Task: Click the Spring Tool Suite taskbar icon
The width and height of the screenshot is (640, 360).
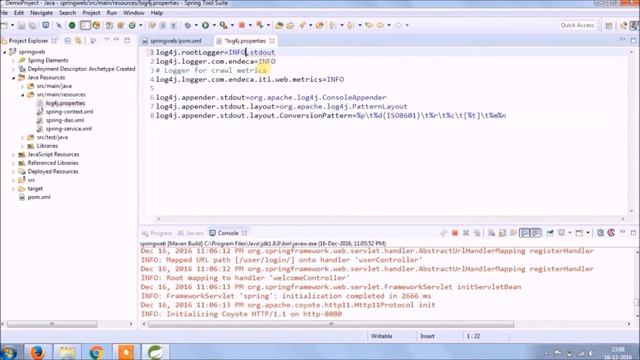Action: tap(155, 352)
